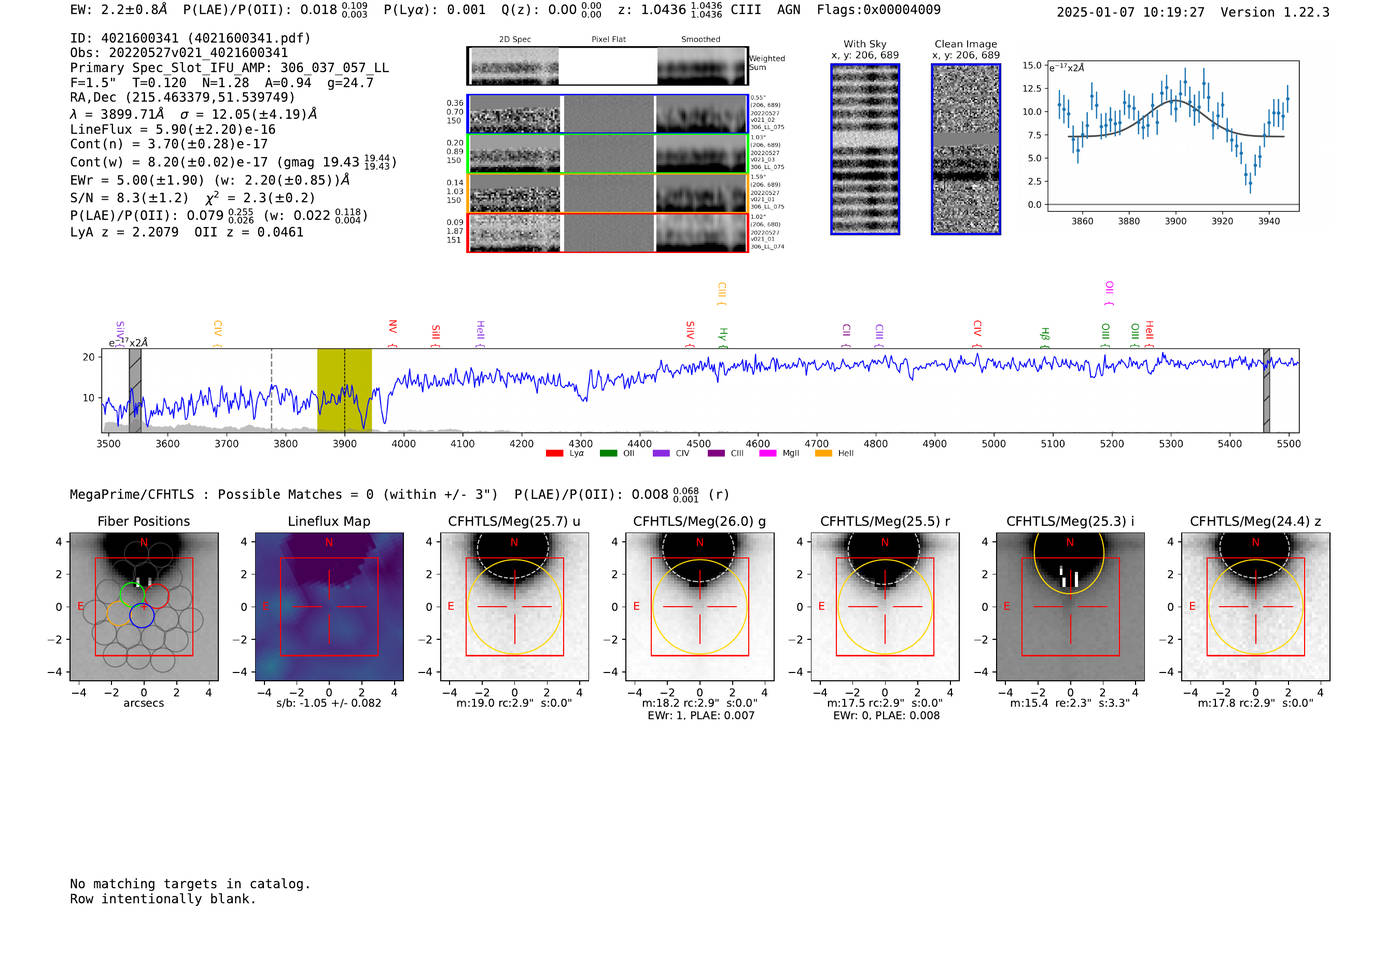
Task: Click the s/b: -1.05 +/- 0.082 caption
Action: point(329,703)
